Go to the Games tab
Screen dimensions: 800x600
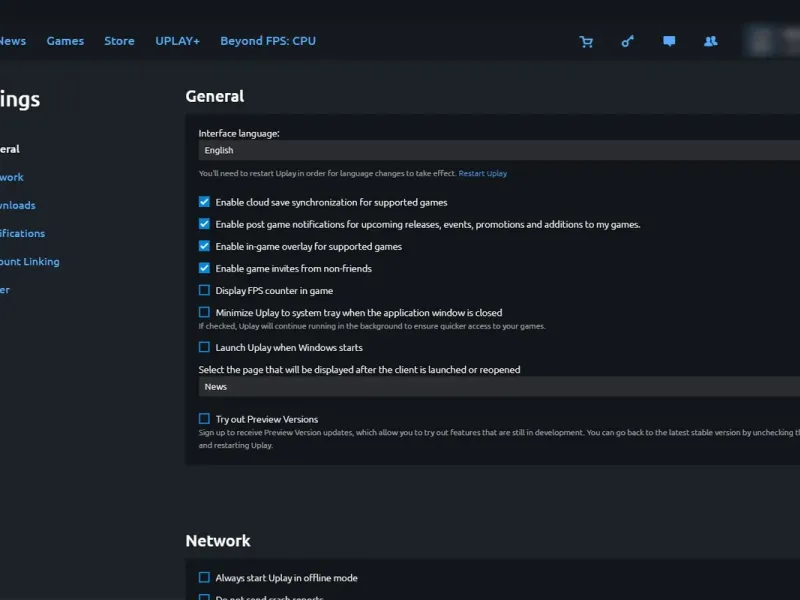click(x=65, y=41)
